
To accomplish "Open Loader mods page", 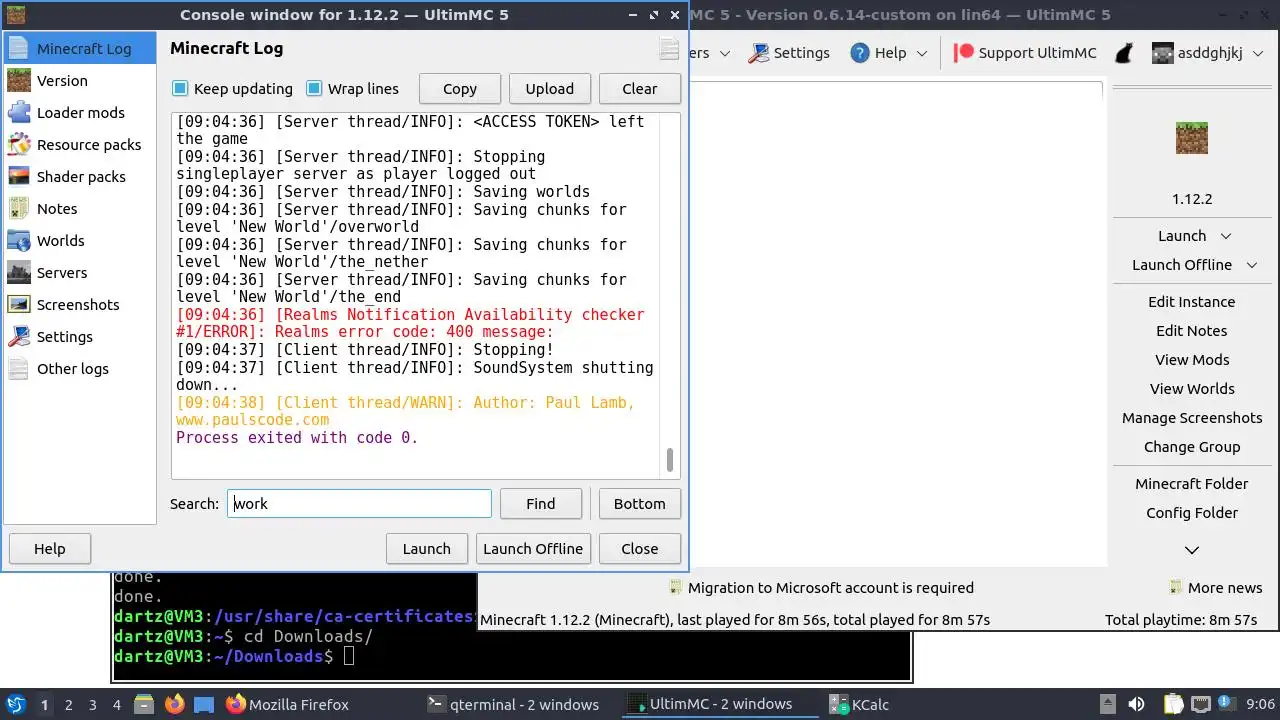I will click(x=80, y=113).
